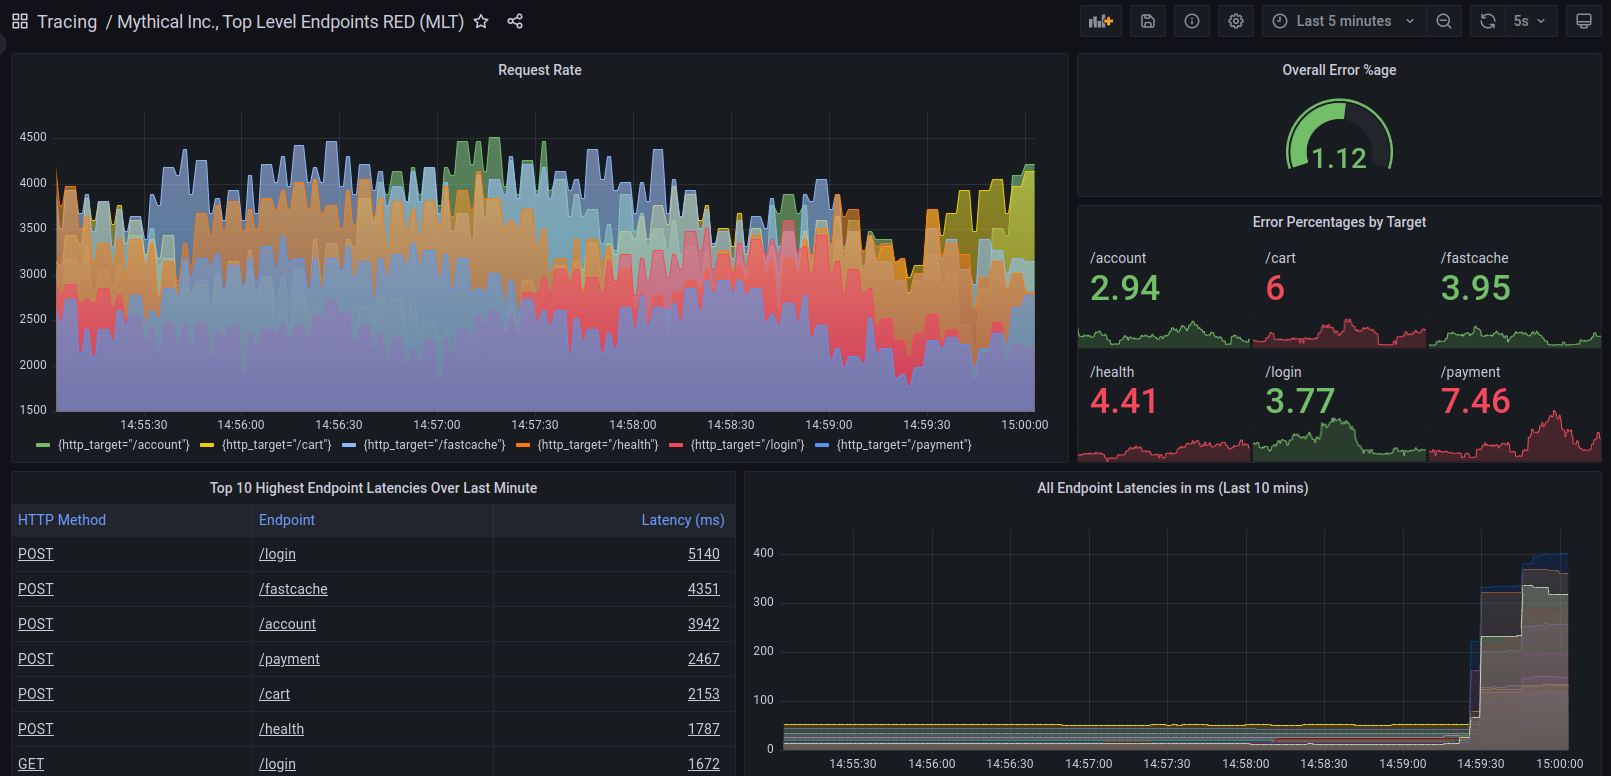The image size is (1611, 776).
Task: Toggle the /account series in legend
Action: [x=123, y=445]
